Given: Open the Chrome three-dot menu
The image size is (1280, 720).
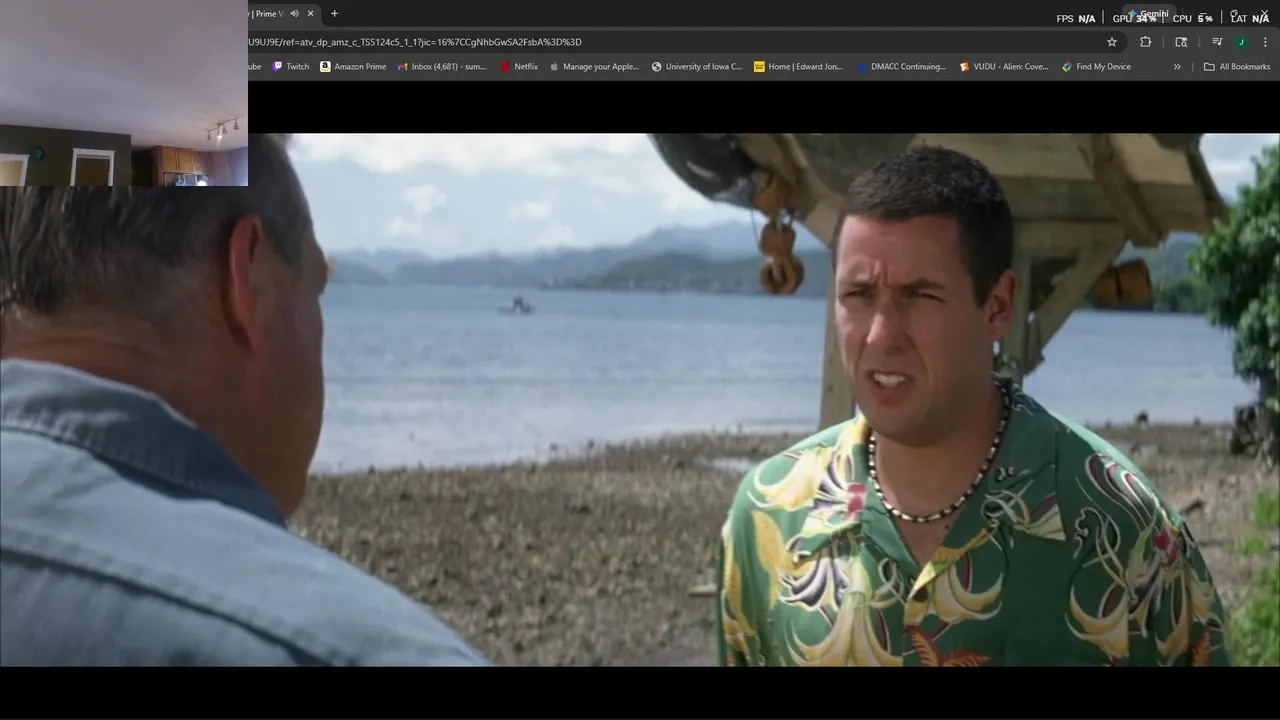Looking at the screenshot, I should click(1266, 42).
